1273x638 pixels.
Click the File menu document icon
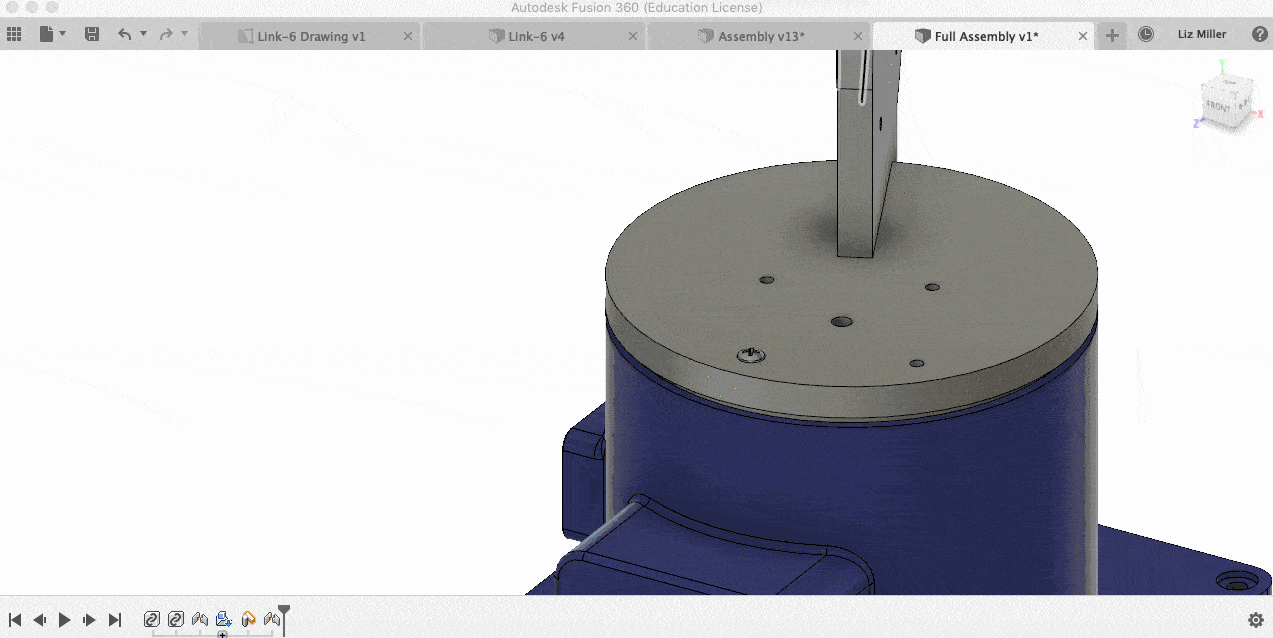(x=48, y=33)
